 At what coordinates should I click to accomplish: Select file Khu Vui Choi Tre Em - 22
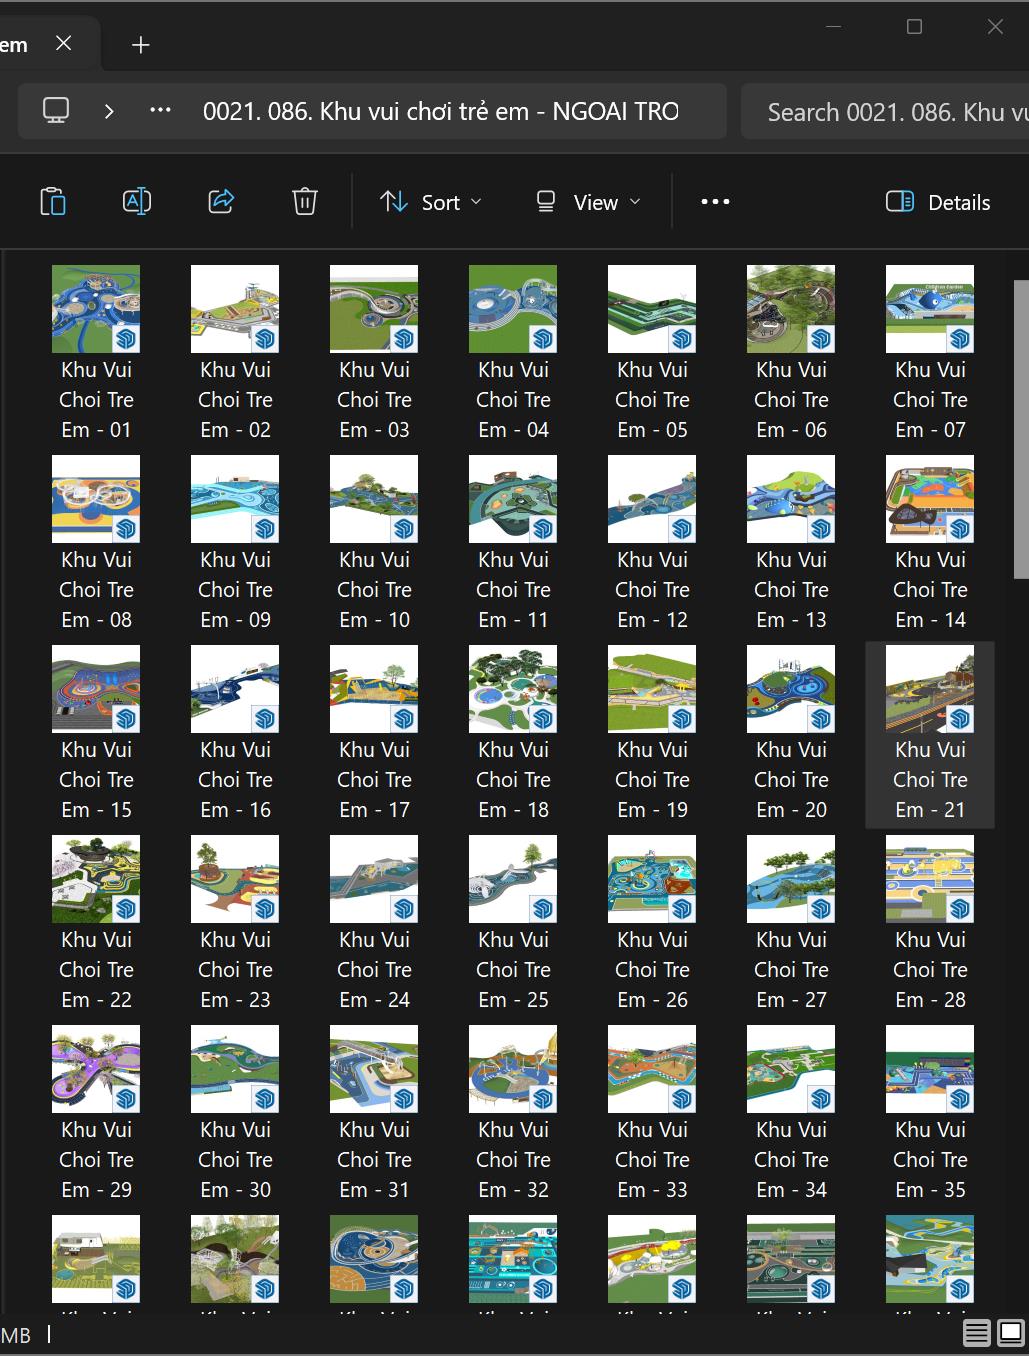[x=96, y=922]
